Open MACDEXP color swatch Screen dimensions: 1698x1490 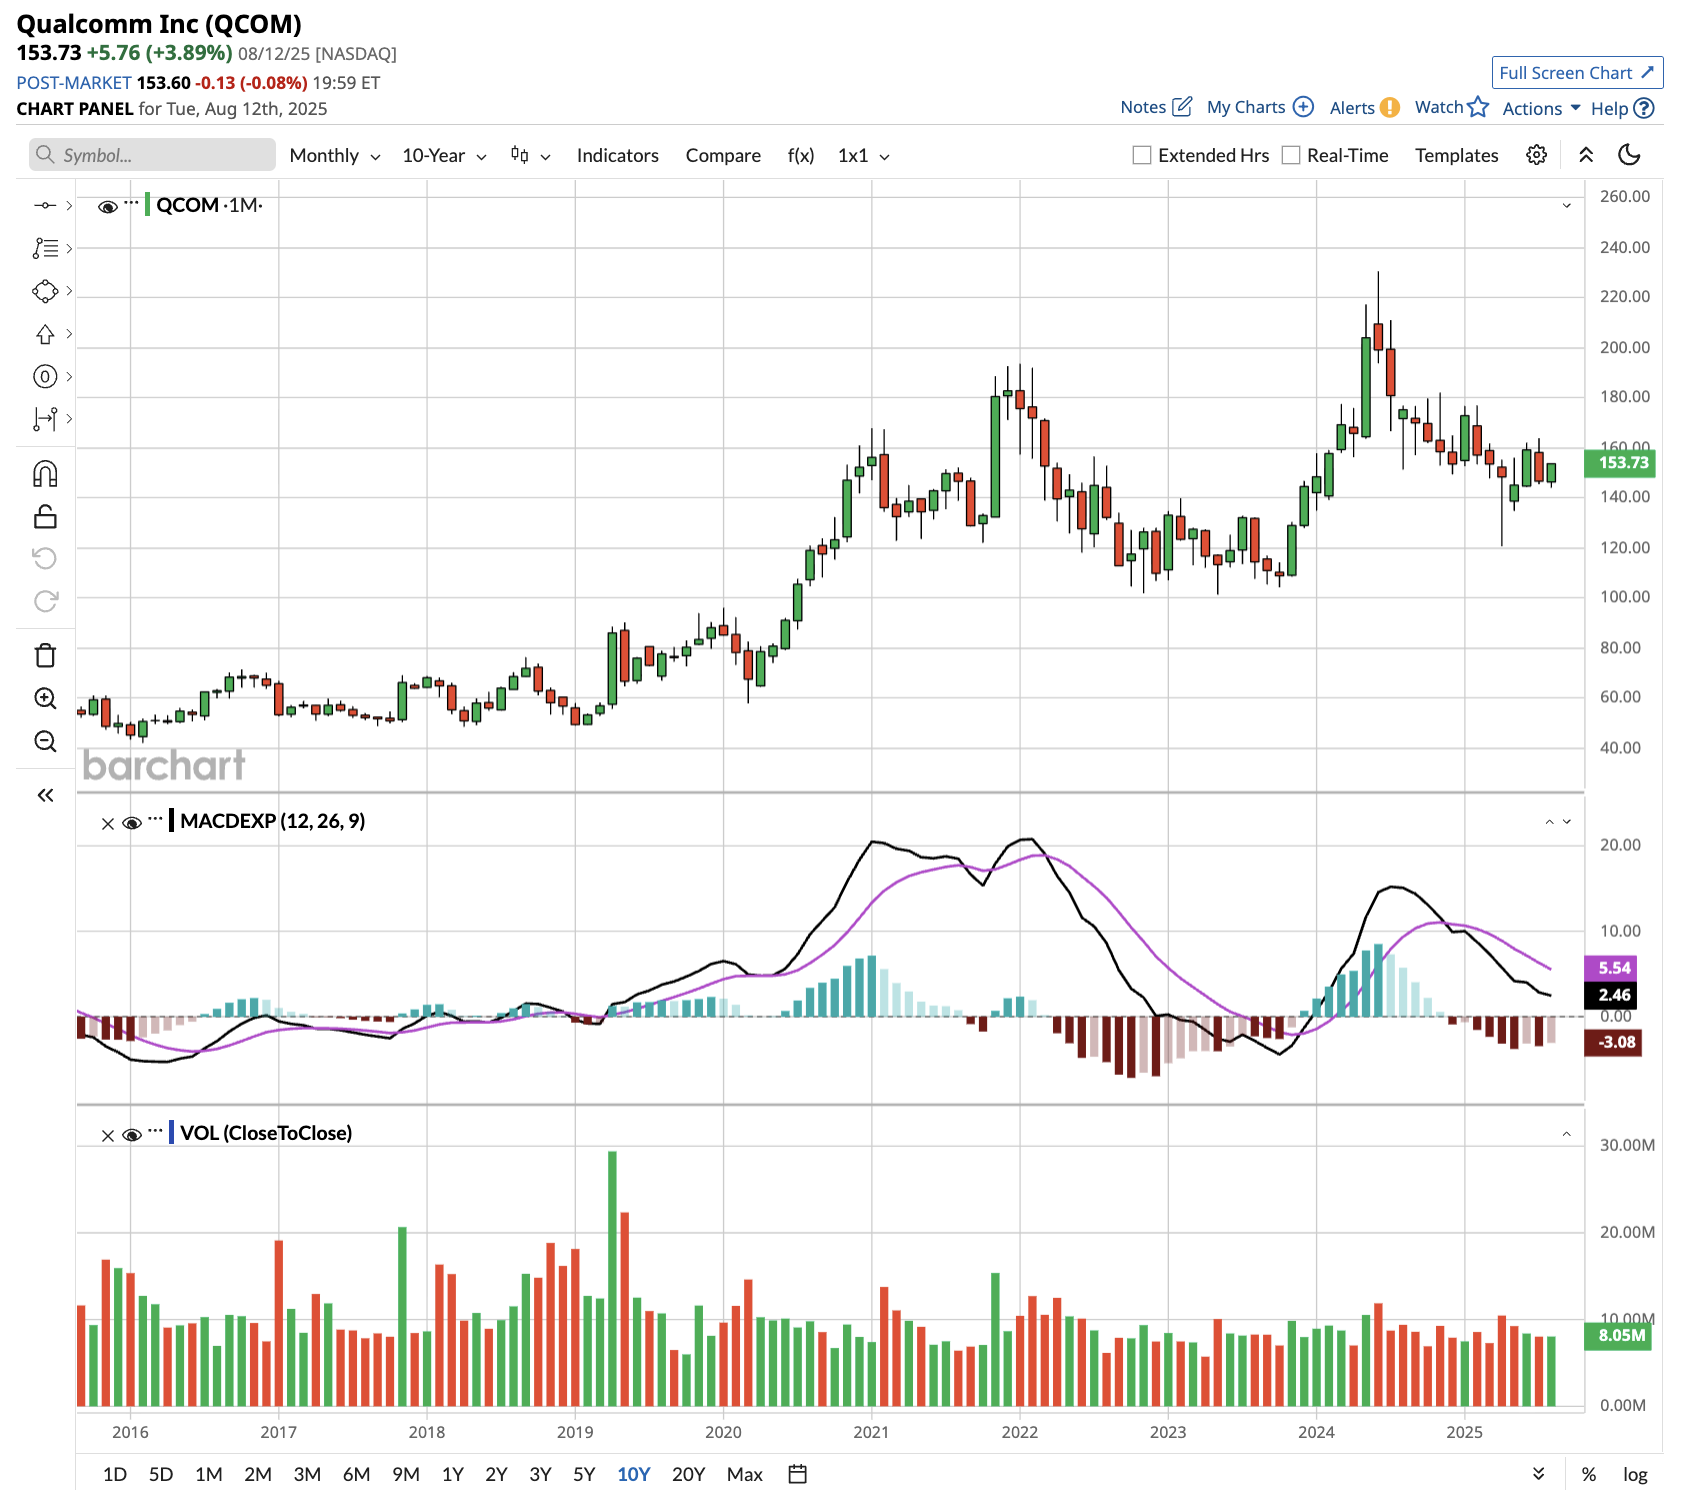(x=172, y=821)
